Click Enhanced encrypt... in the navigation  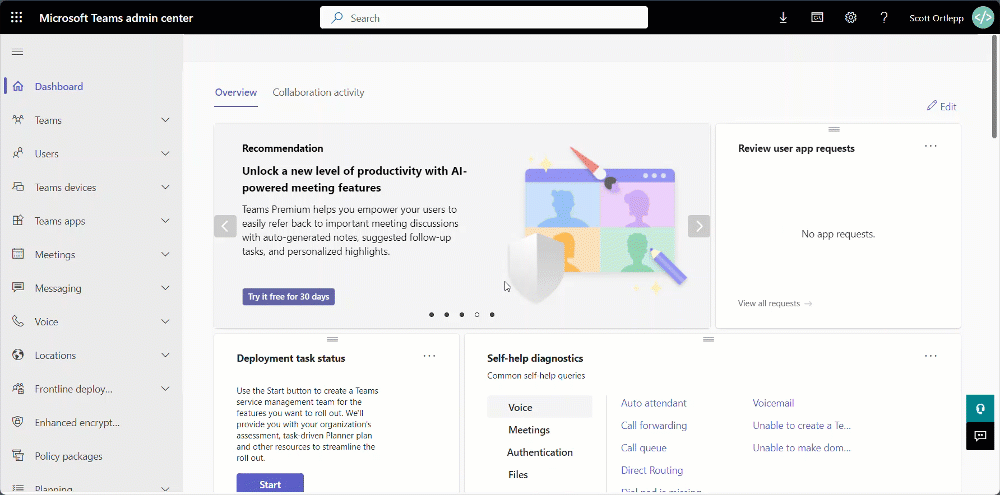(77, 423)
